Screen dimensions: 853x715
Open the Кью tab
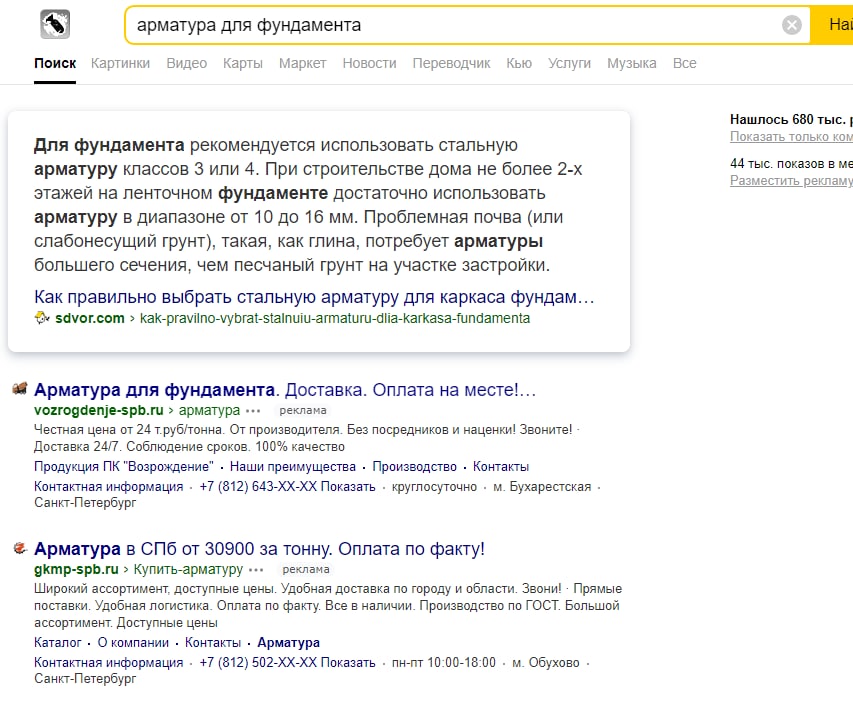519,64
